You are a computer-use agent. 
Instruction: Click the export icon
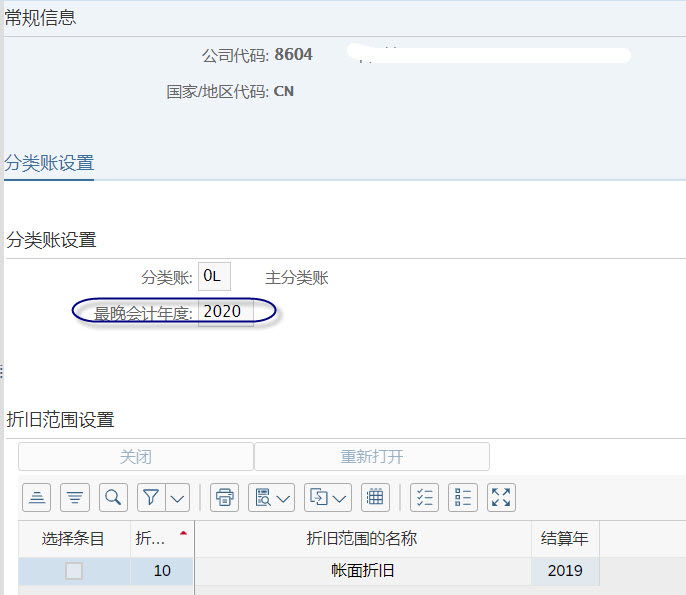tap(318, 497)
